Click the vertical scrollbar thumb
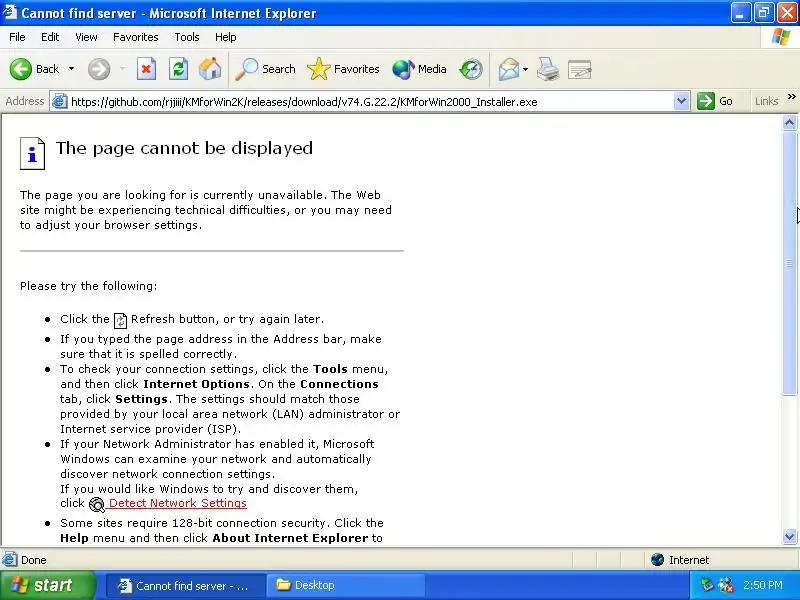Image resolution: width=800 pixels, height=600 pixels. click(x=789, y=263)
